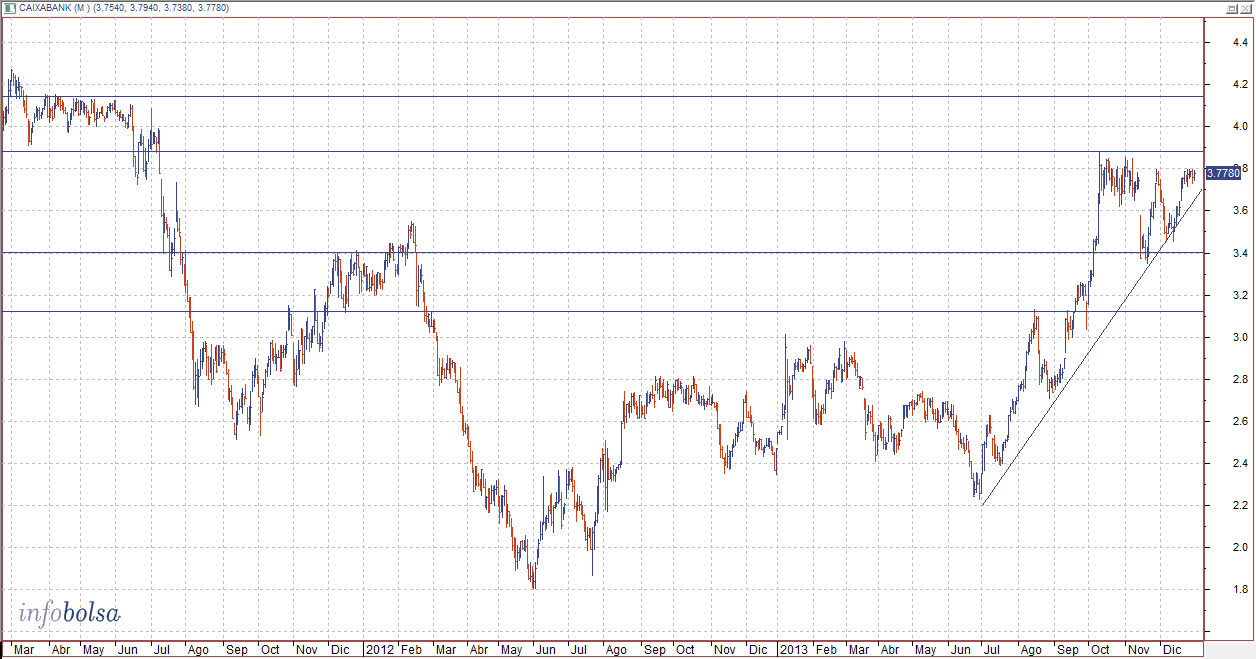Click the 3.0 price axis label
Viewport: 1256px width, 659px height.
tap(1239, 337)
